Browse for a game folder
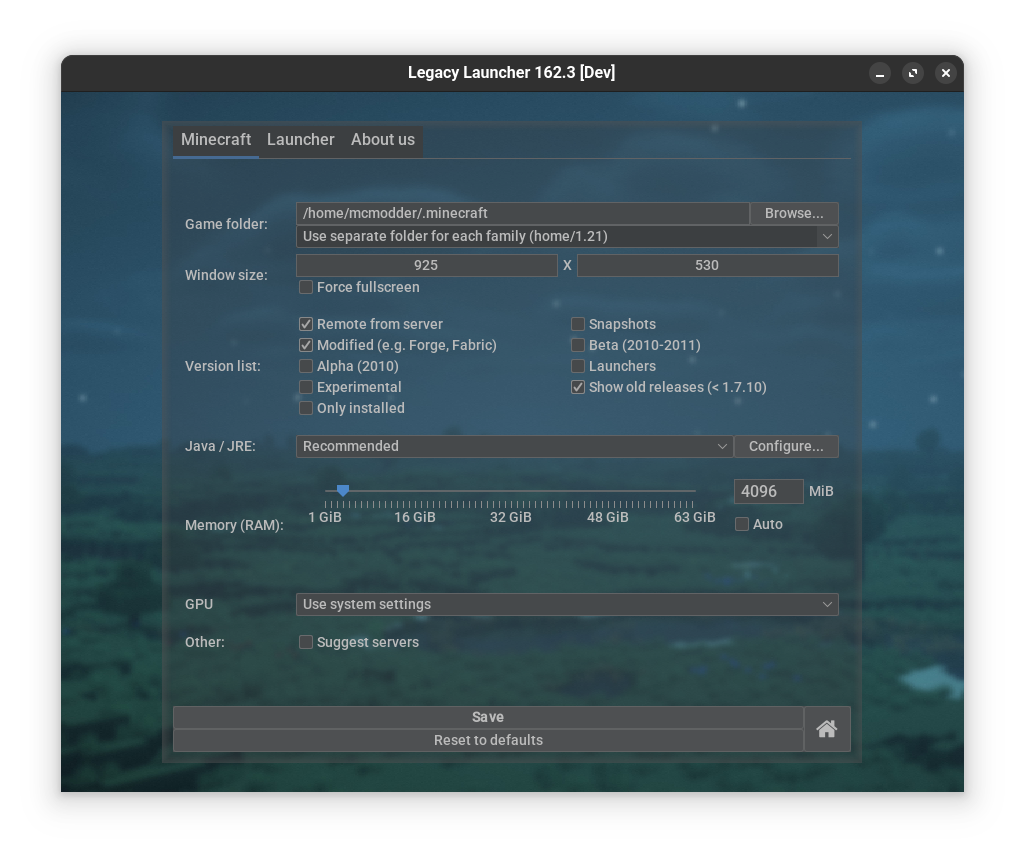Viewport: 1025px width, 859px height. [794, 213]
